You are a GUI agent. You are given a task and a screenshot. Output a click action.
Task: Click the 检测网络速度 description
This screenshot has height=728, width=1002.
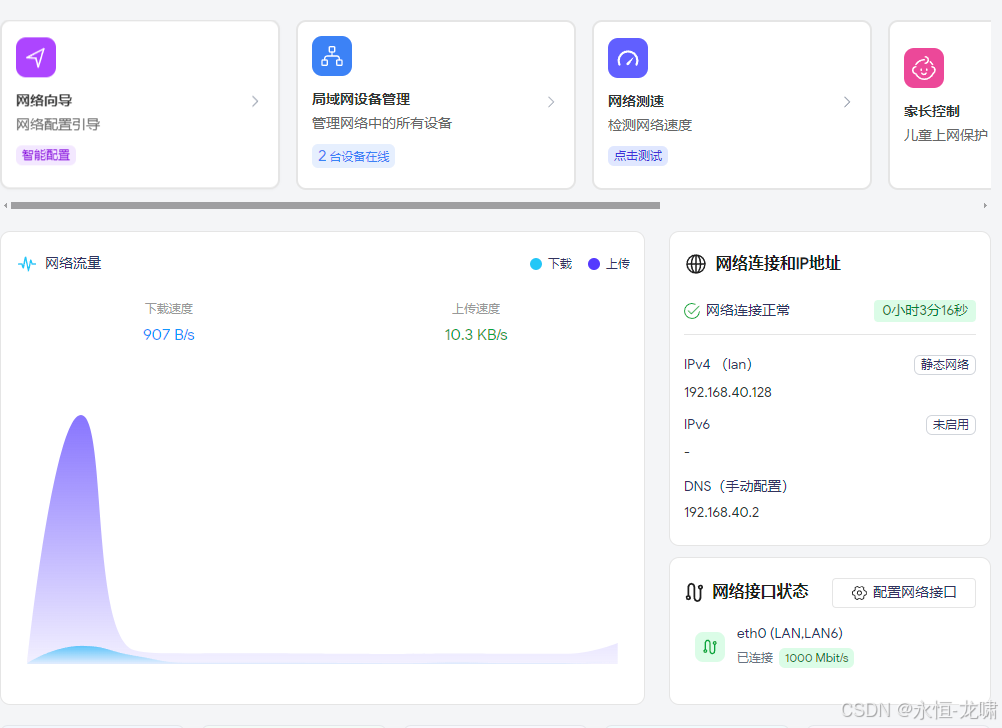pos(650,125)
